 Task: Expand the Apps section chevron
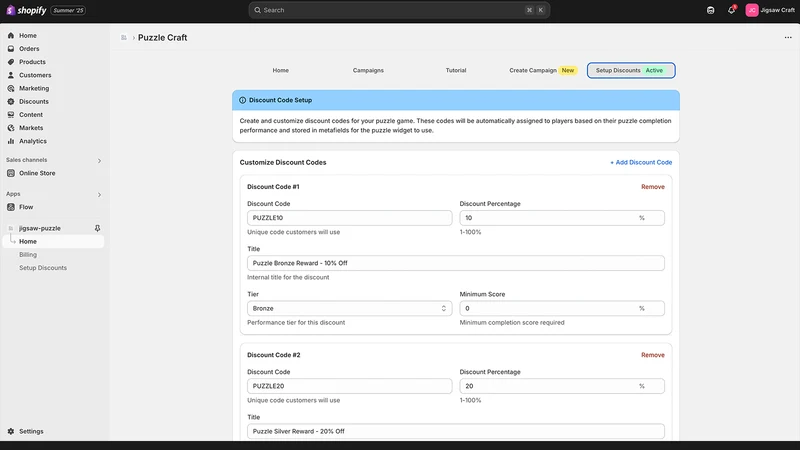tap(99, 195)
